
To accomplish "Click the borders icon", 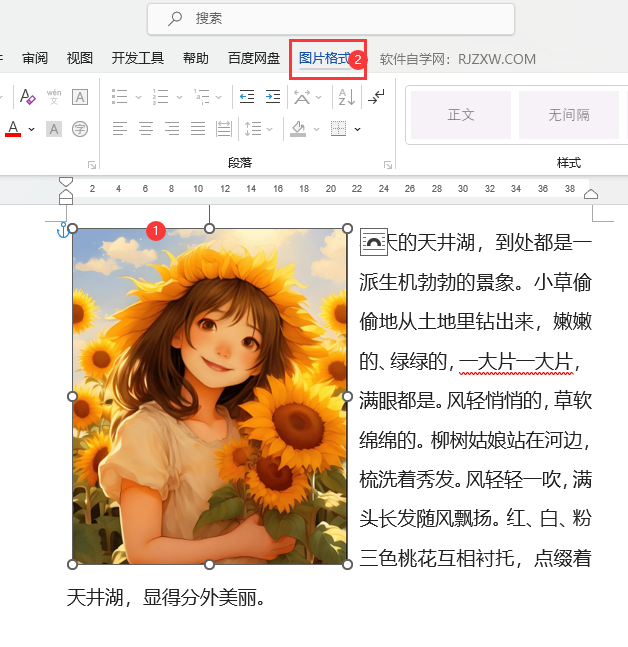I will [338, 129].
